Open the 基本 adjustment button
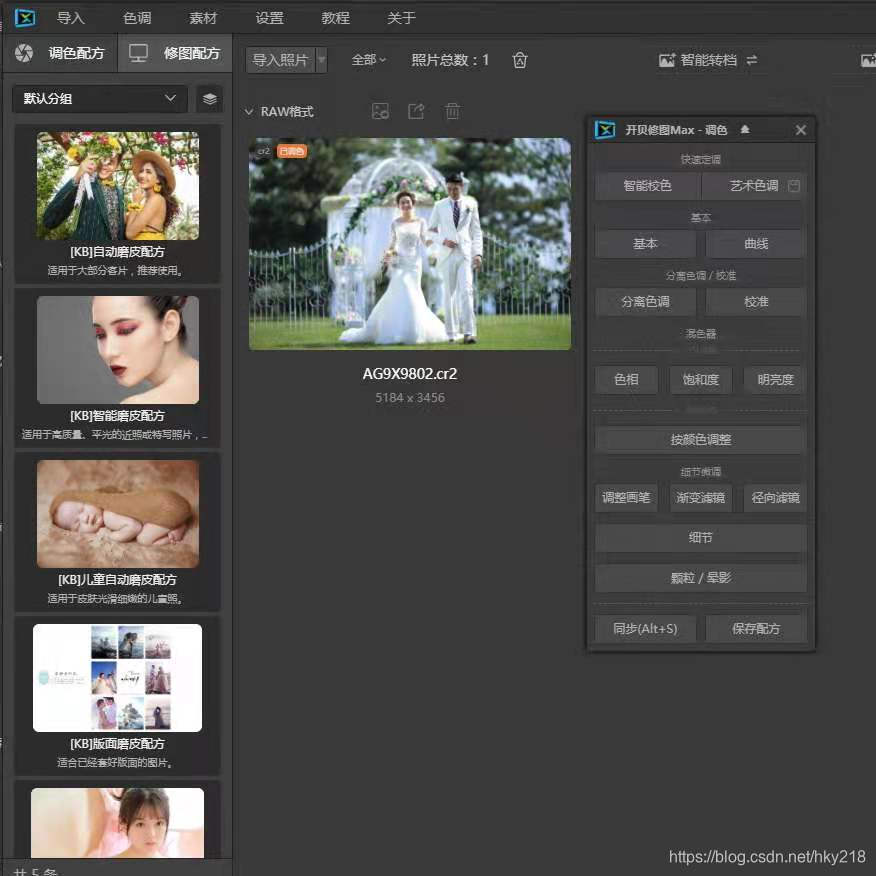Viewport: 876px width, 876px height. 645,244
